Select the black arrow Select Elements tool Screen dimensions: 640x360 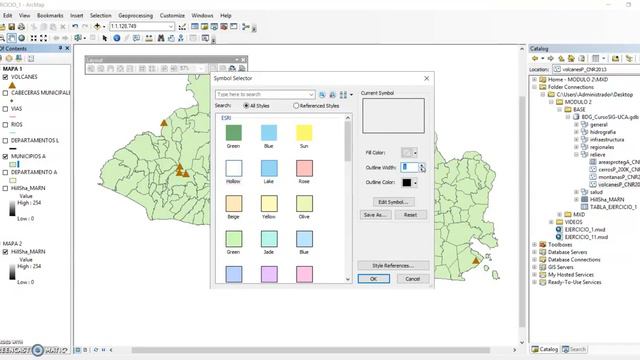pyautogui.click(x=105, y=38)
